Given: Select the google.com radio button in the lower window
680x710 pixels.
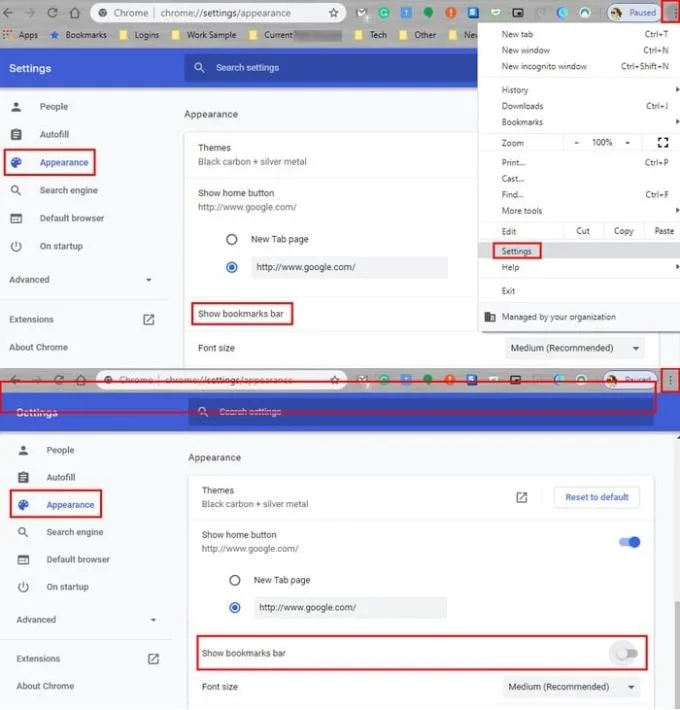Looking at the screenshot, I should (x=235, y=607).
